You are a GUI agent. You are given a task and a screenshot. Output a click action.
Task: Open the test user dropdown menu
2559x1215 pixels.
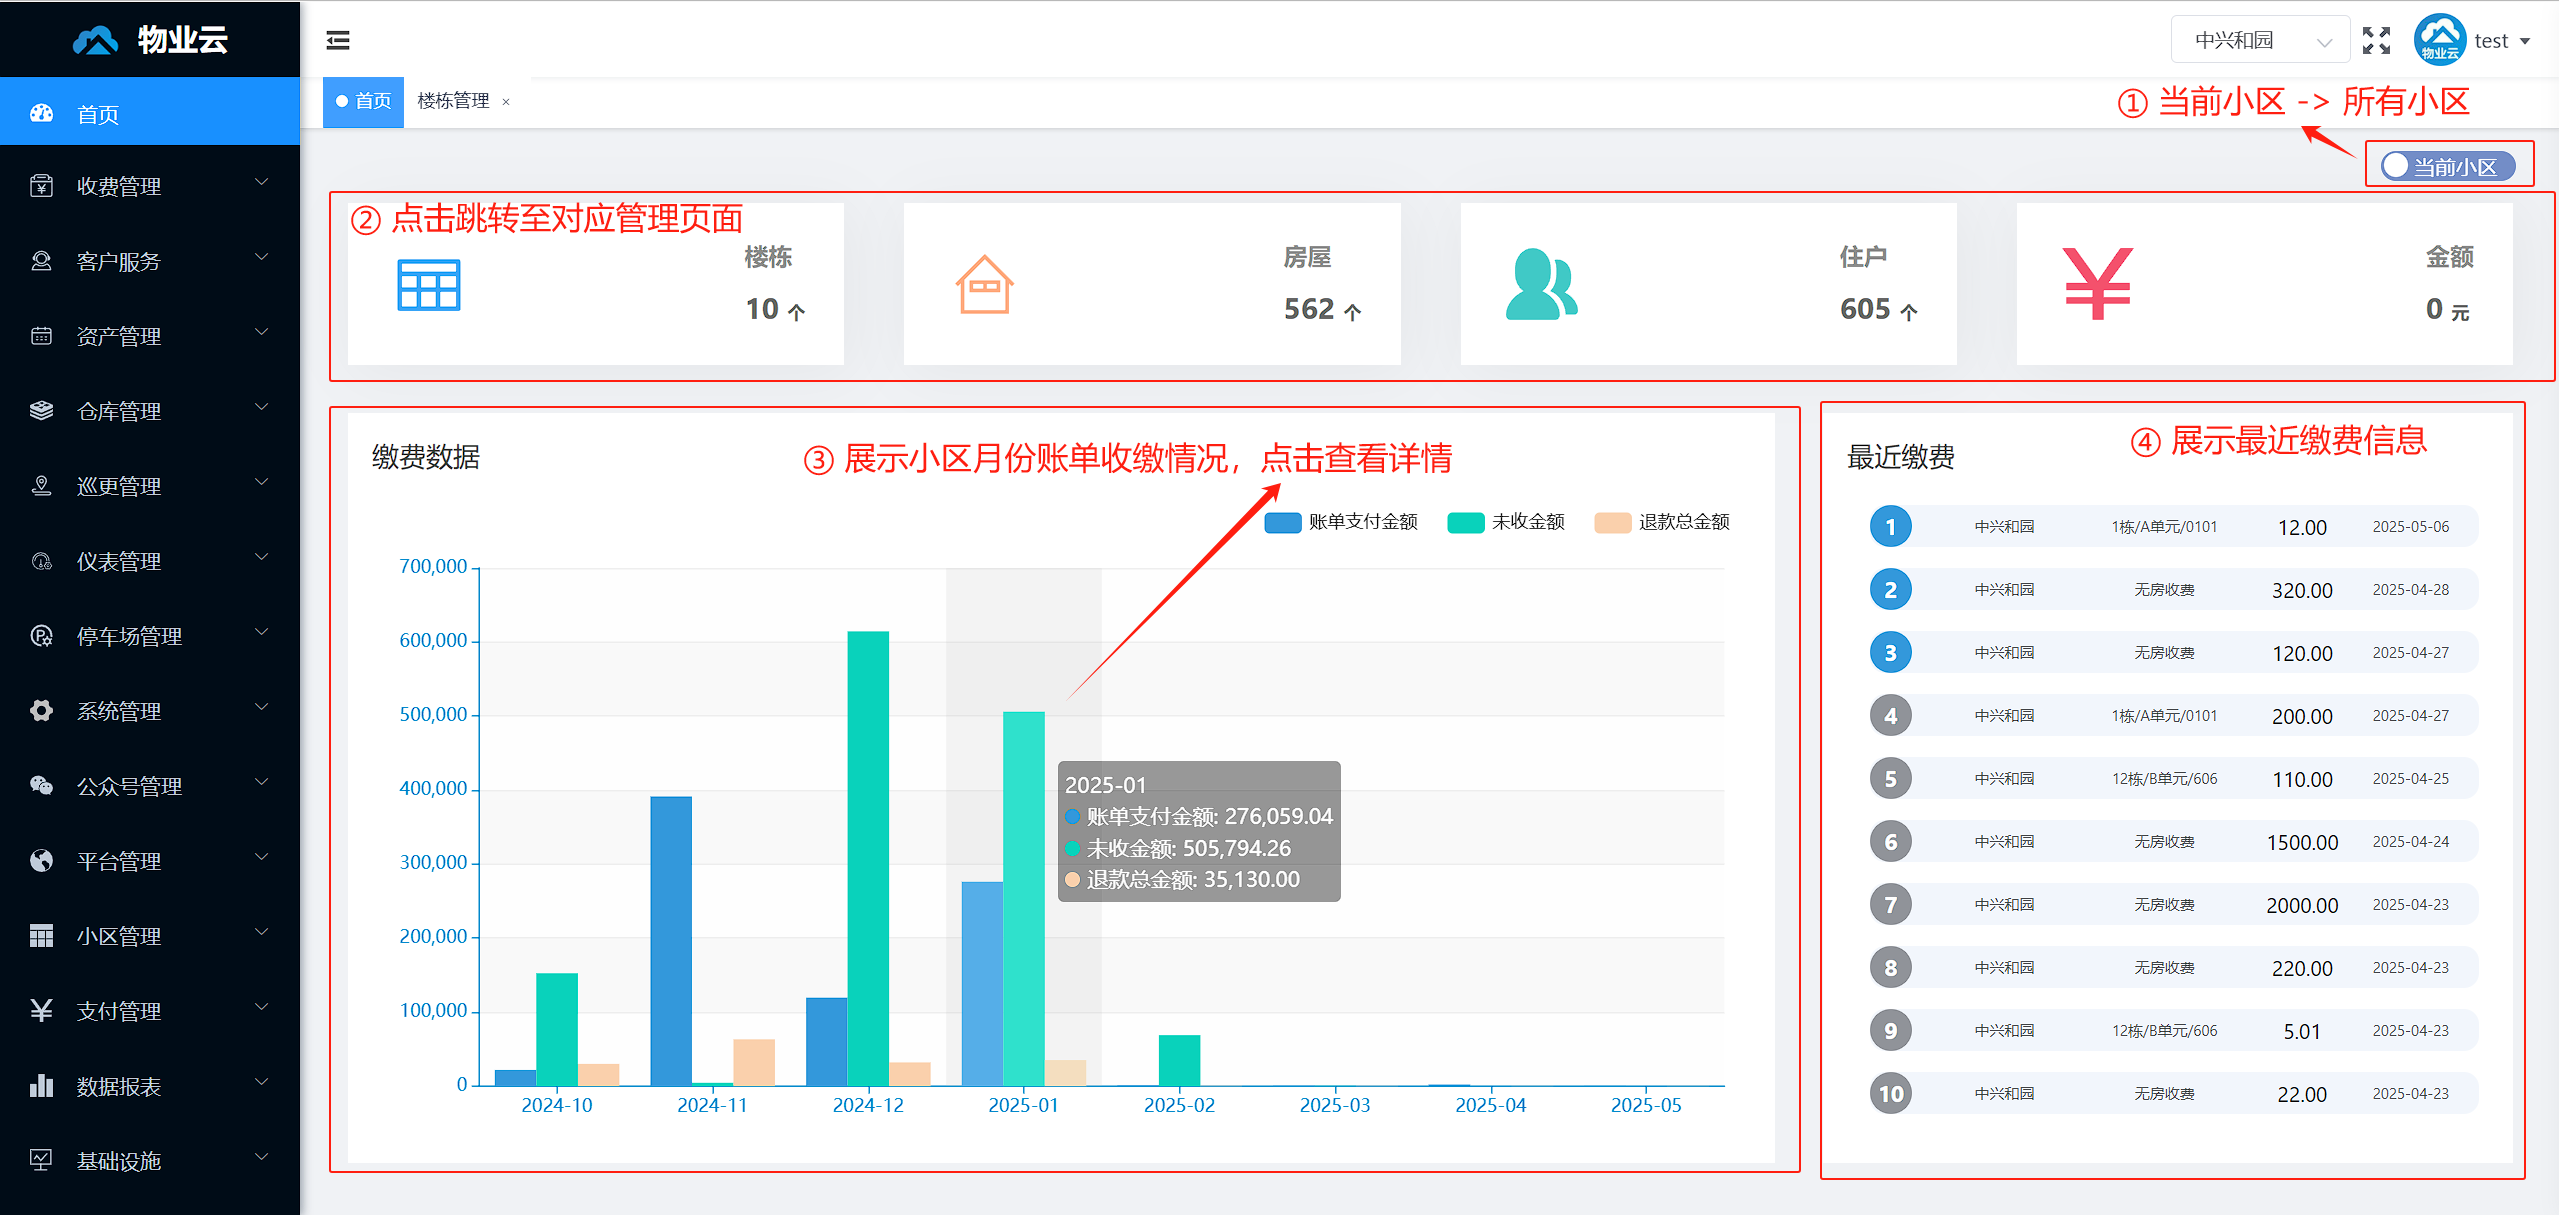[2502, 41]
